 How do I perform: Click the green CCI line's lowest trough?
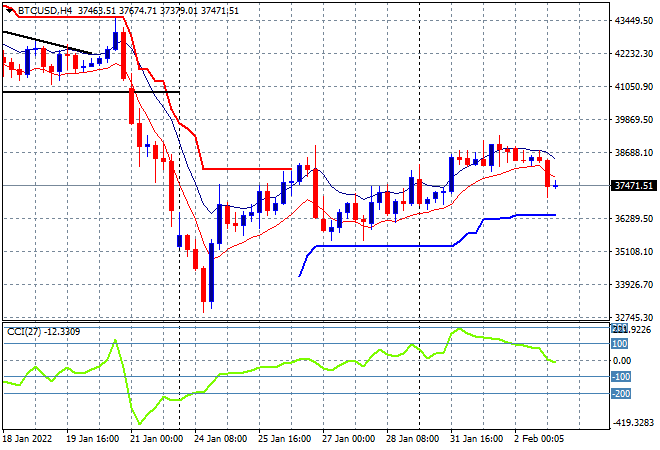140,423
